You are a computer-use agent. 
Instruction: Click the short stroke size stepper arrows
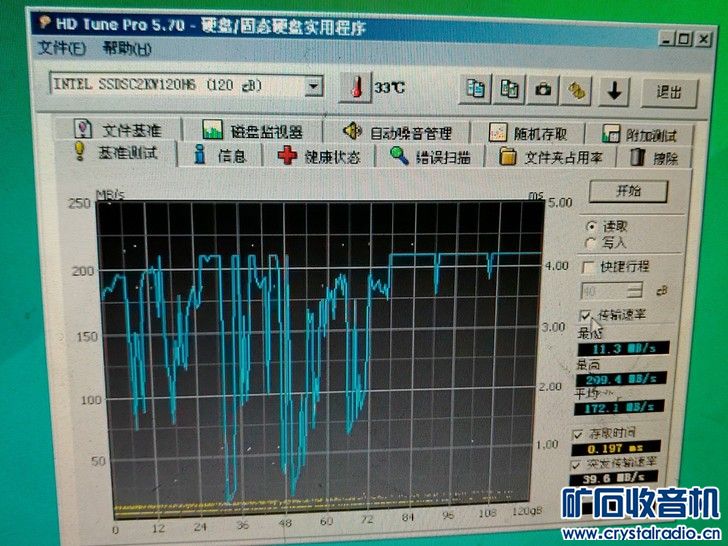[634, 291]
